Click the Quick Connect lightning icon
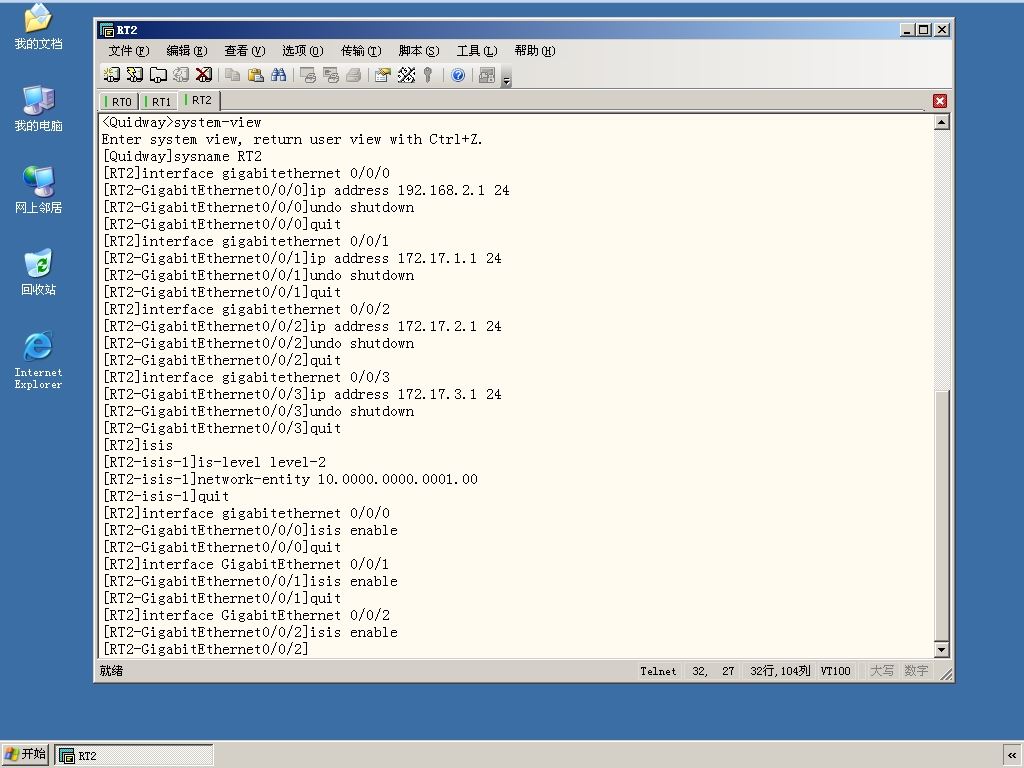Viewport: 1024px width, 768px height. (135, 75)
